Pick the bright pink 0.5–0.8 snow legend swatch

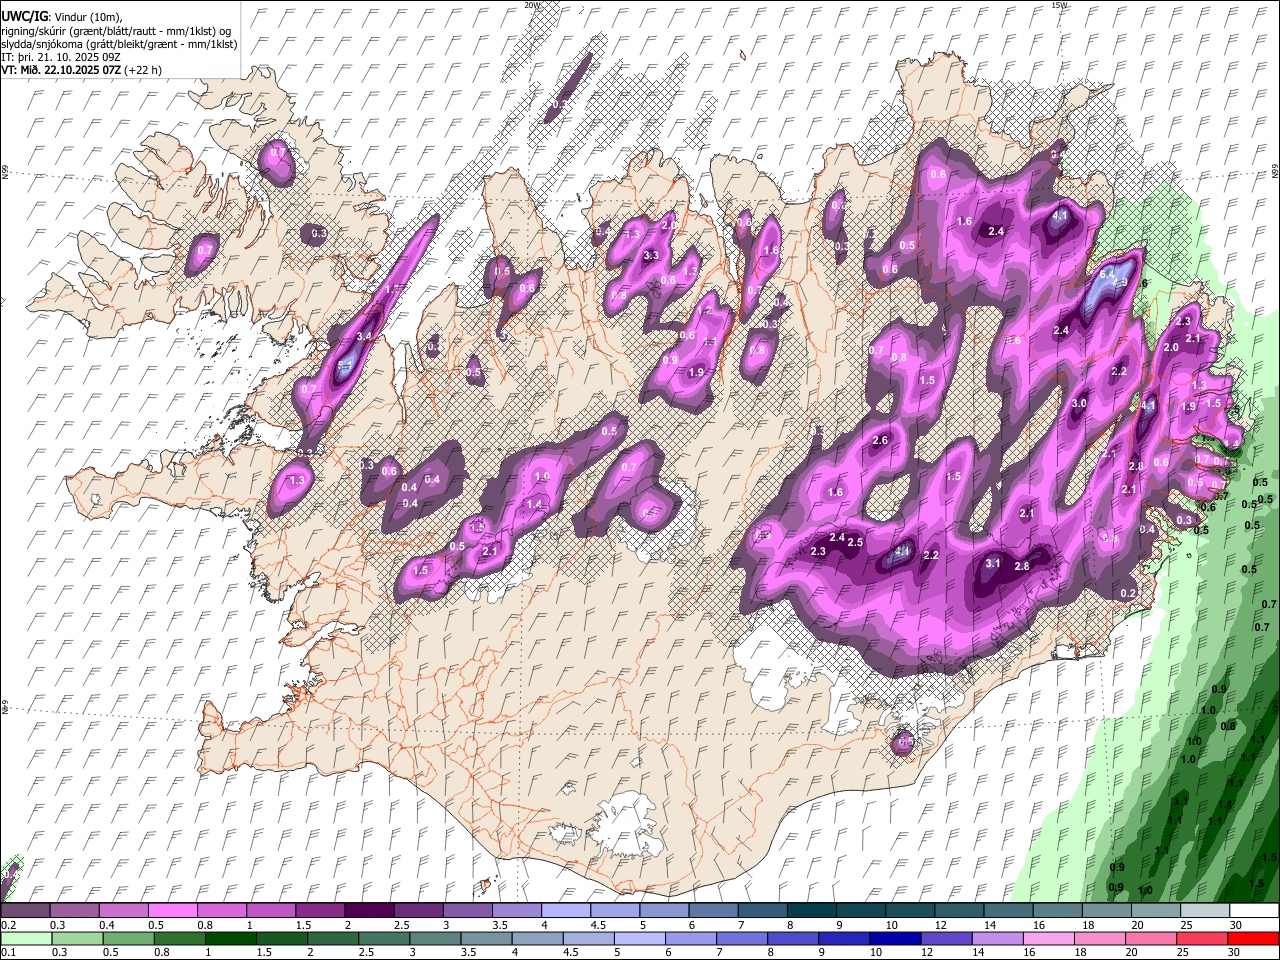172,911
